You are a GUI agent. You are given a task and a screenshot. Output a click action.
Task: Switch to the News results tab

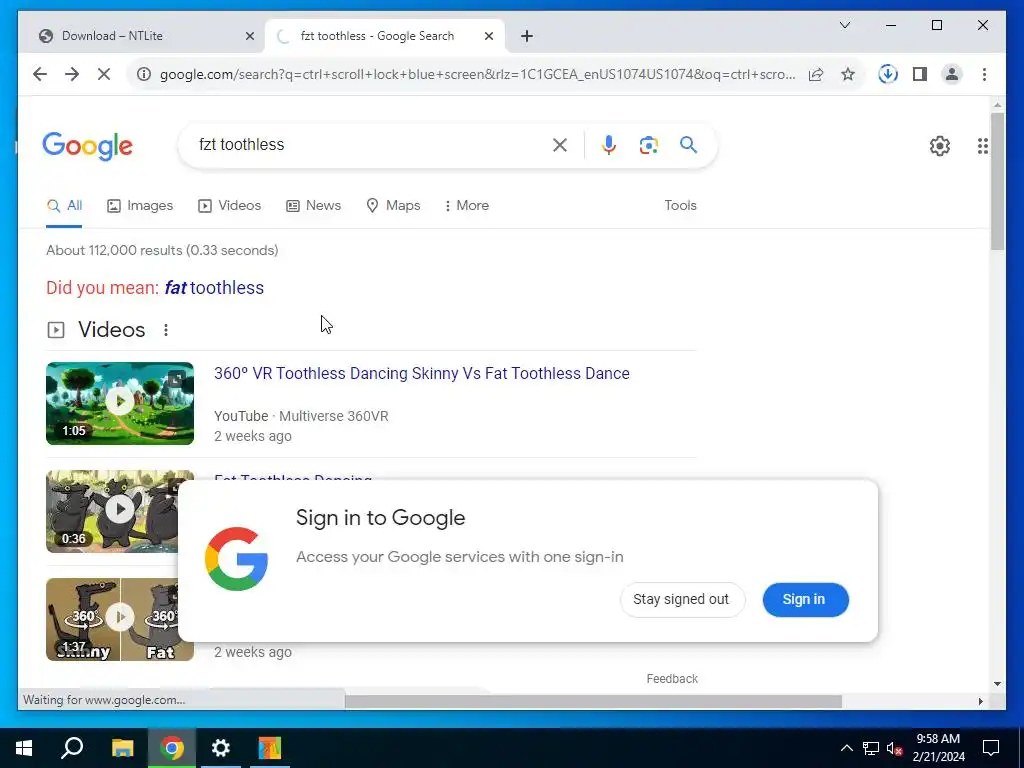click(313, 206)
